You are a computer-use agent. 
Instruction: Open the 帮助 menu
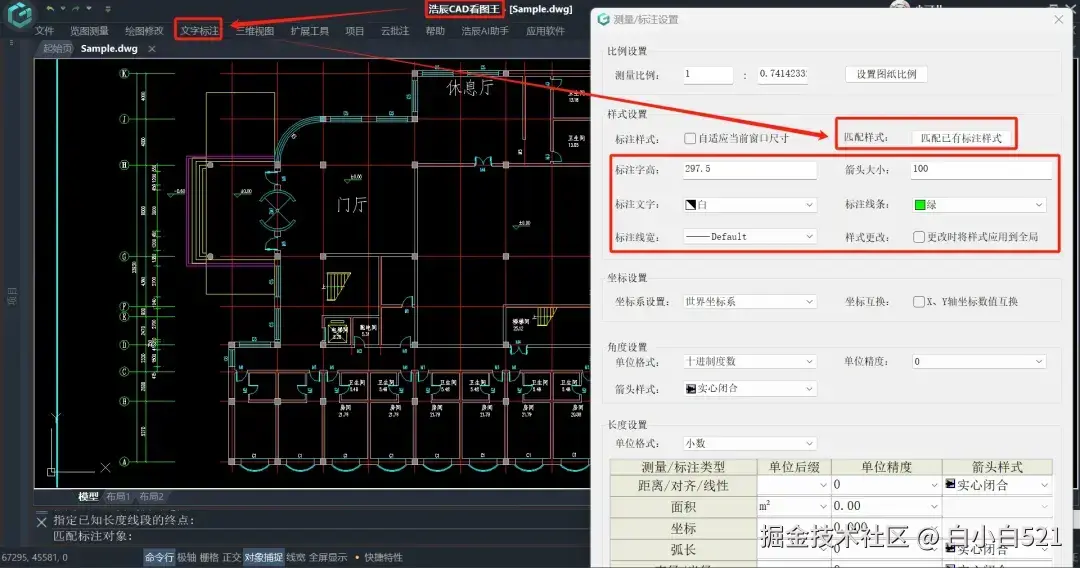tap(435, 31)
